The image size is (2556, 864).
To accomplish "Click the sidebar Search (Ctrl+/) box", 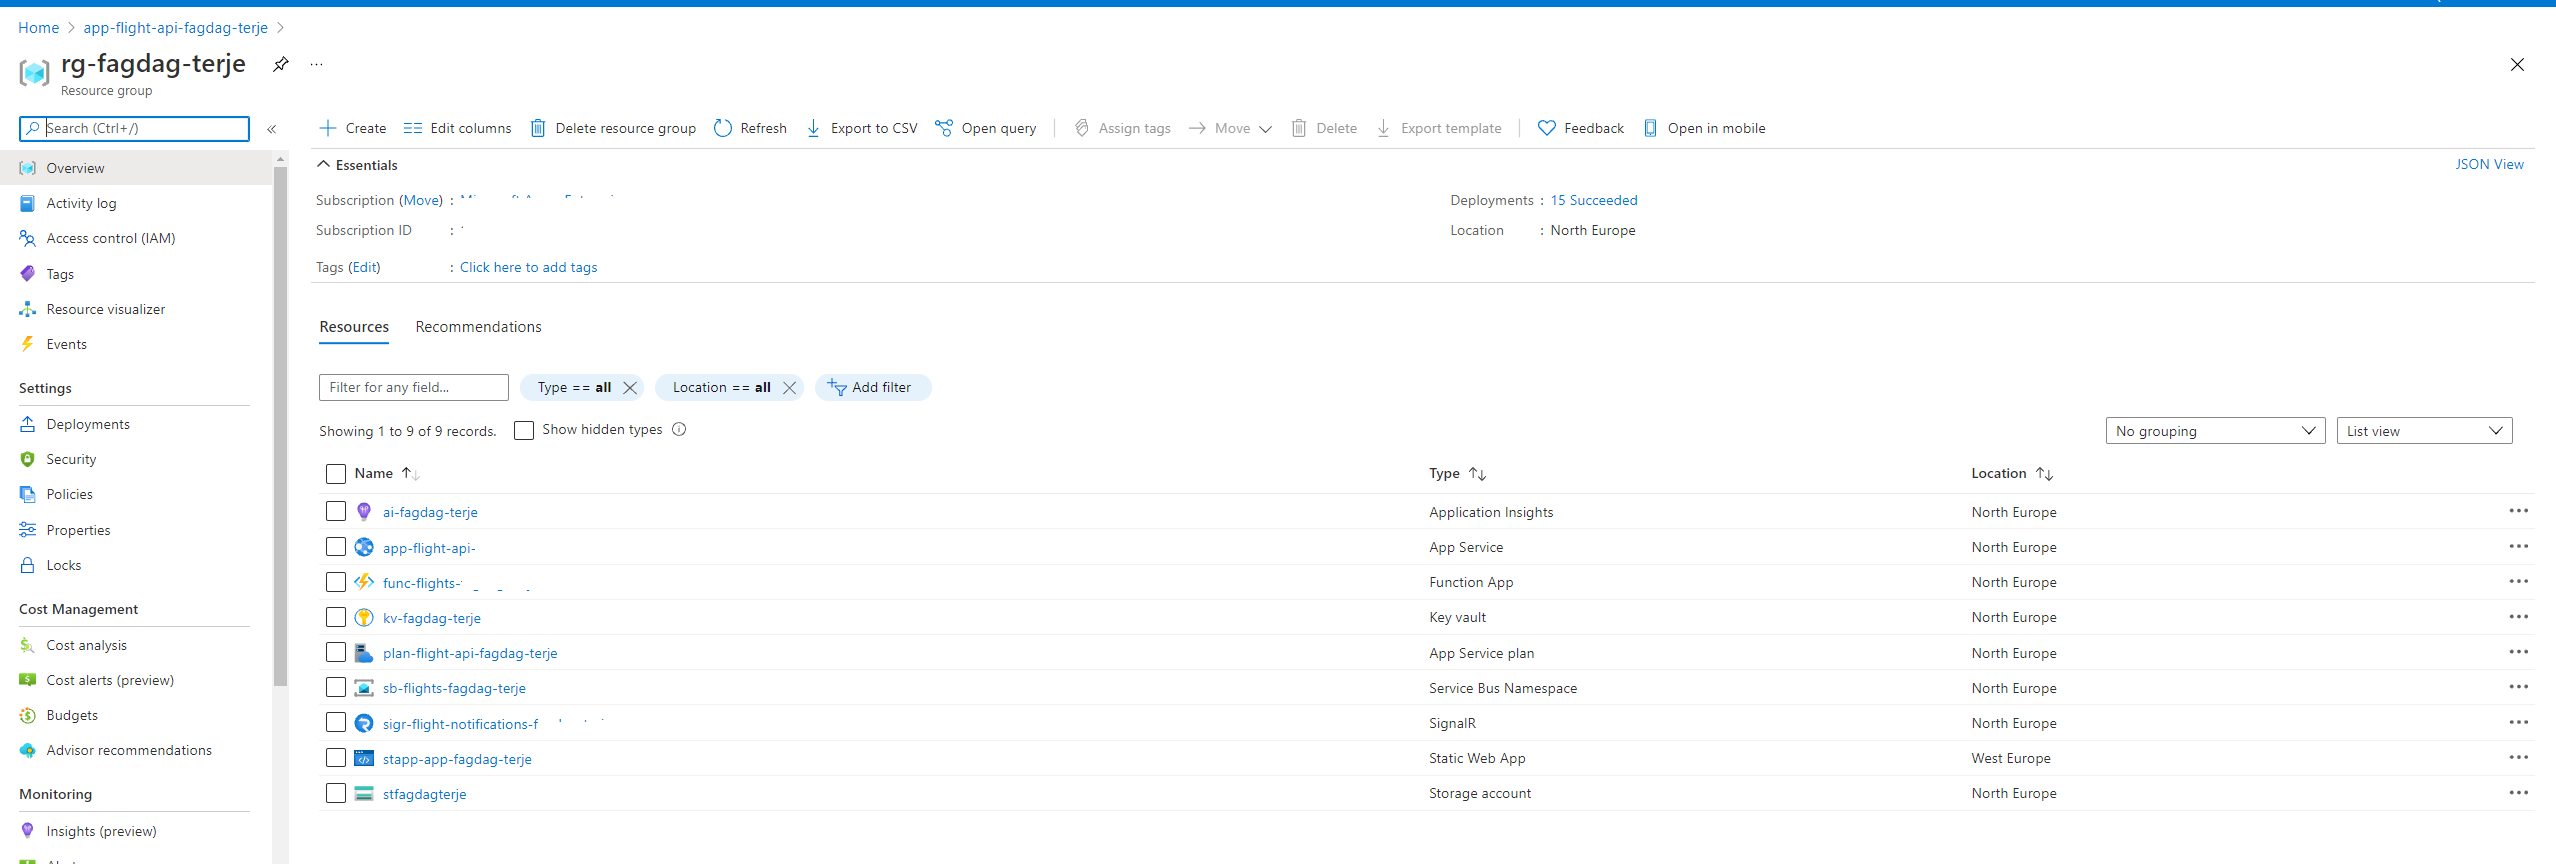I will point(134,128).
